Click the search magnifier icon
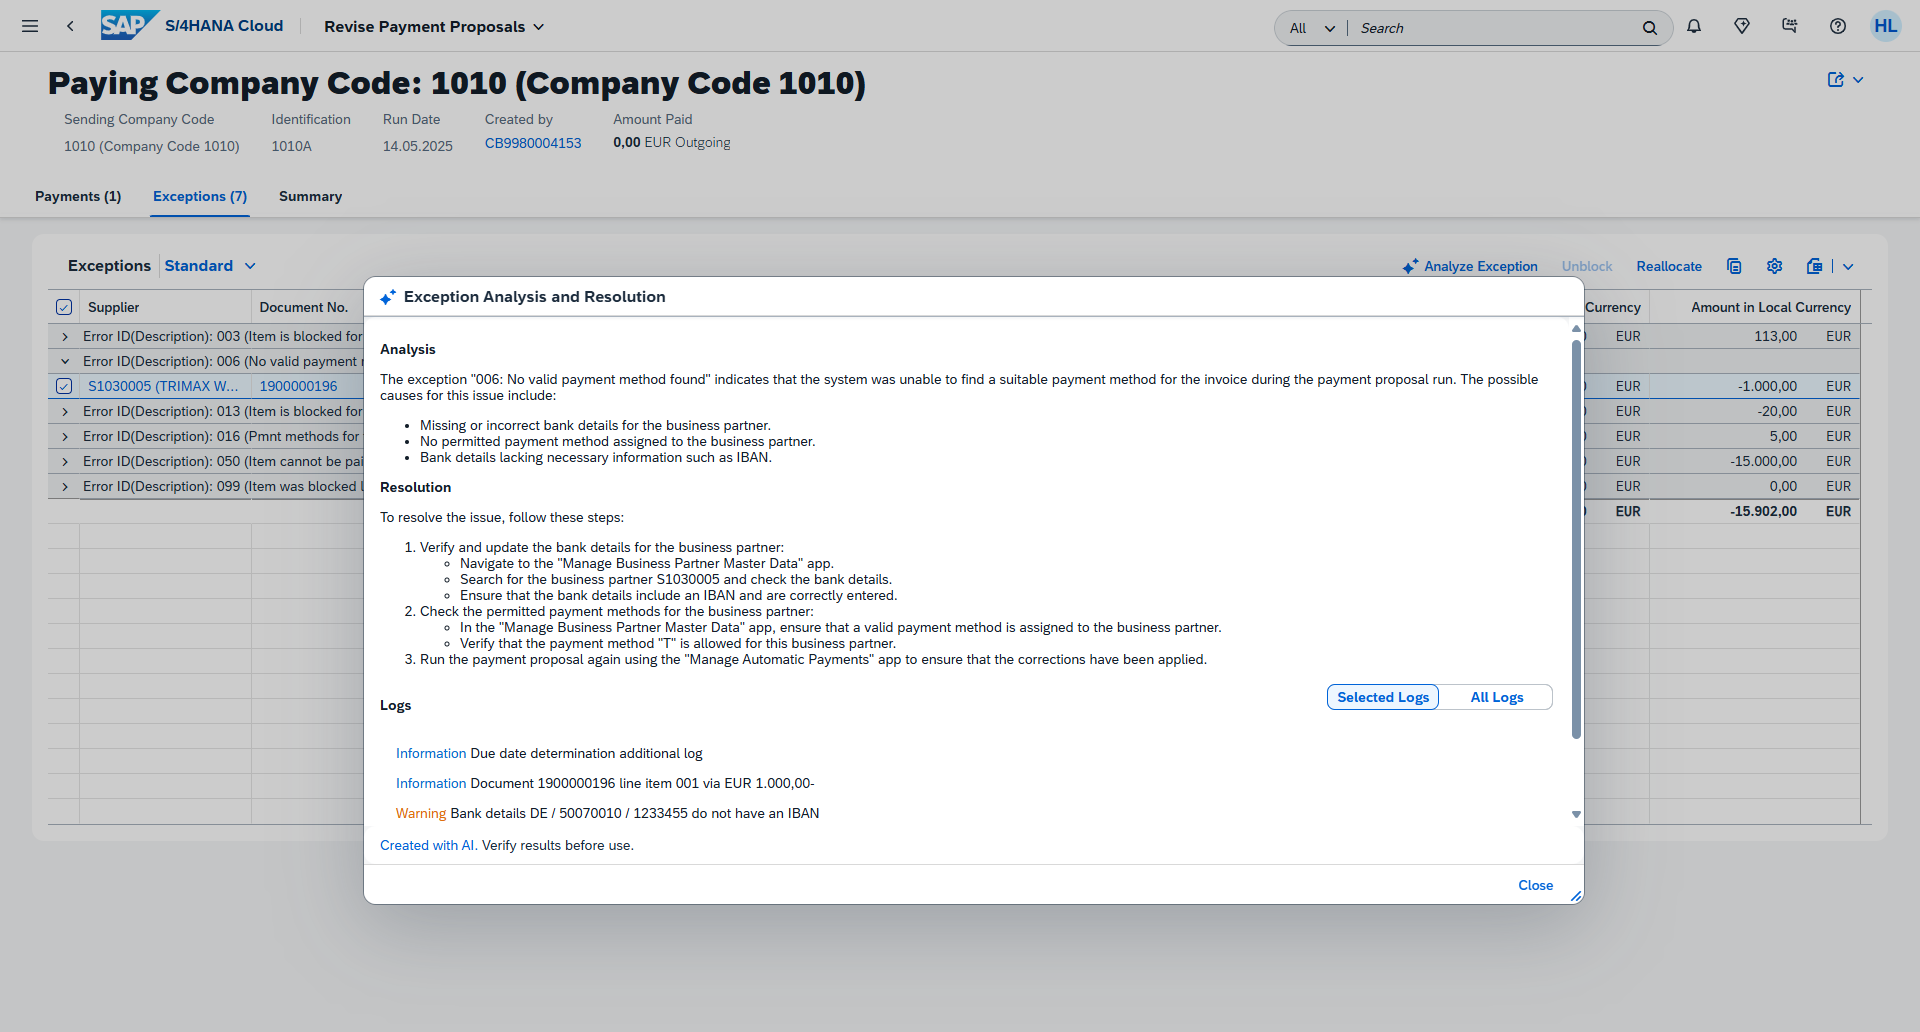Screen dimensions: 1920x1032 coord(1650,28)
